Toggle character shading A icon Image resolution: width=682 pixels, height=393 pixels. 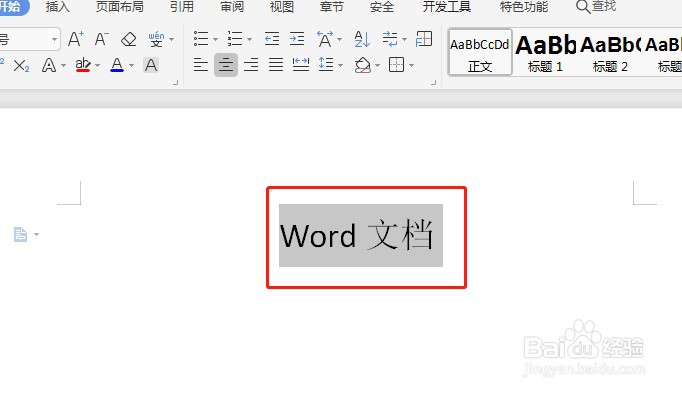coord(151,65)
